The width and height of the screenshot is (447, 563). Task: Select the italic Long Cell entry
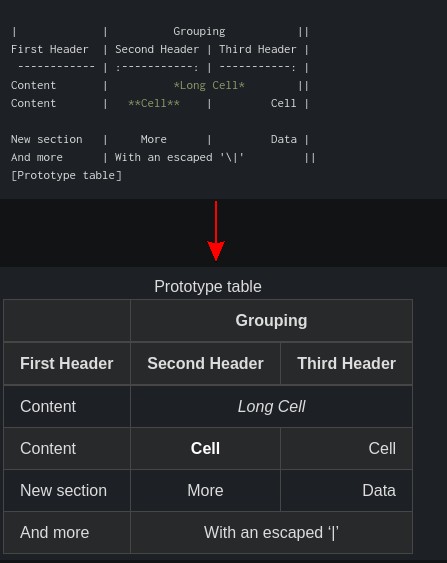click(x=271, y=406)
